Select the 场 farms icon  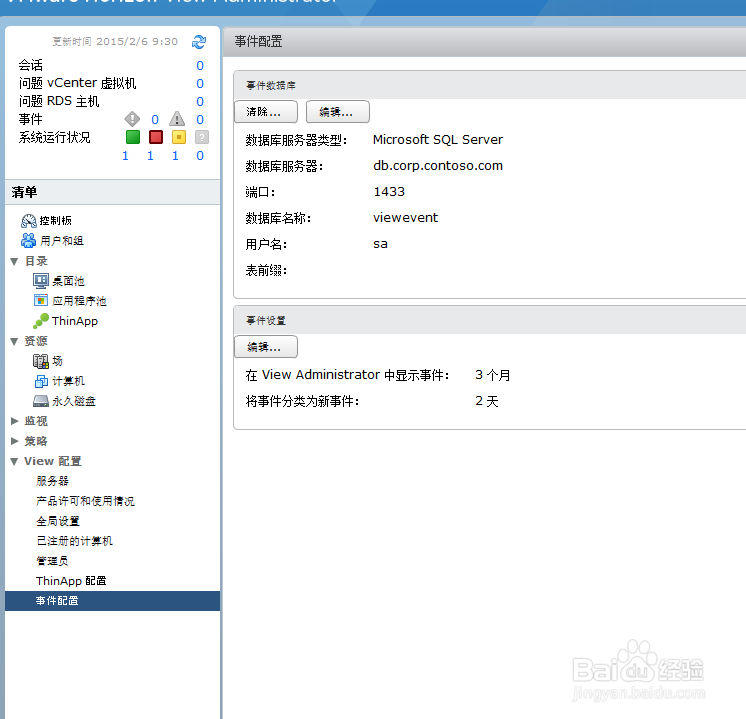pos(41,361)
